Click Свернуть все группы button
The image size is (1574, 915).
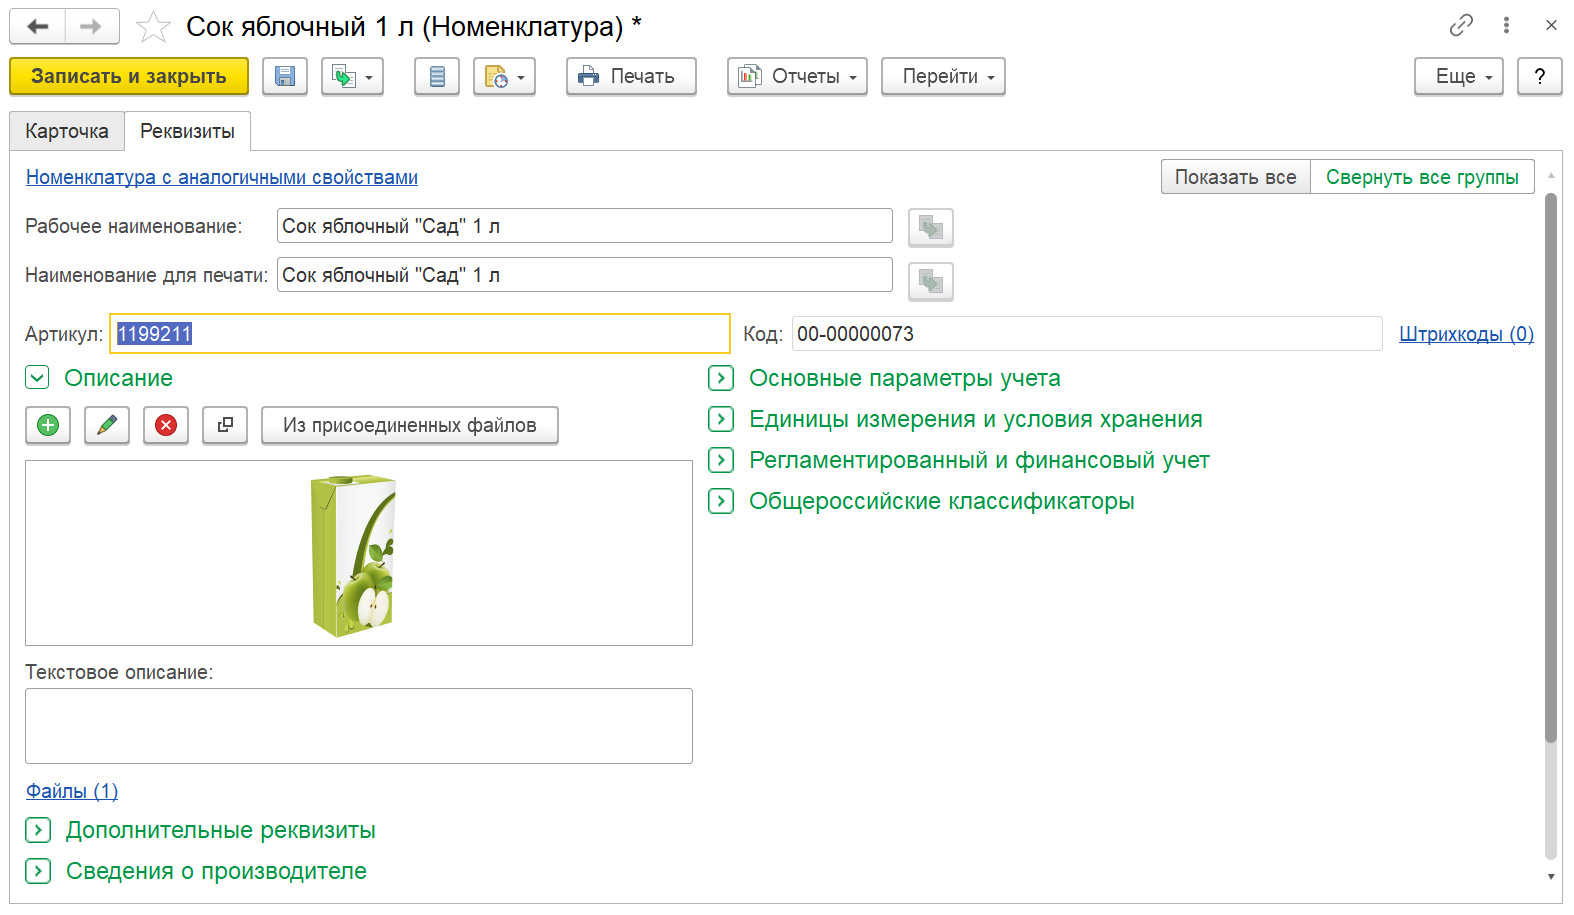1422,177
